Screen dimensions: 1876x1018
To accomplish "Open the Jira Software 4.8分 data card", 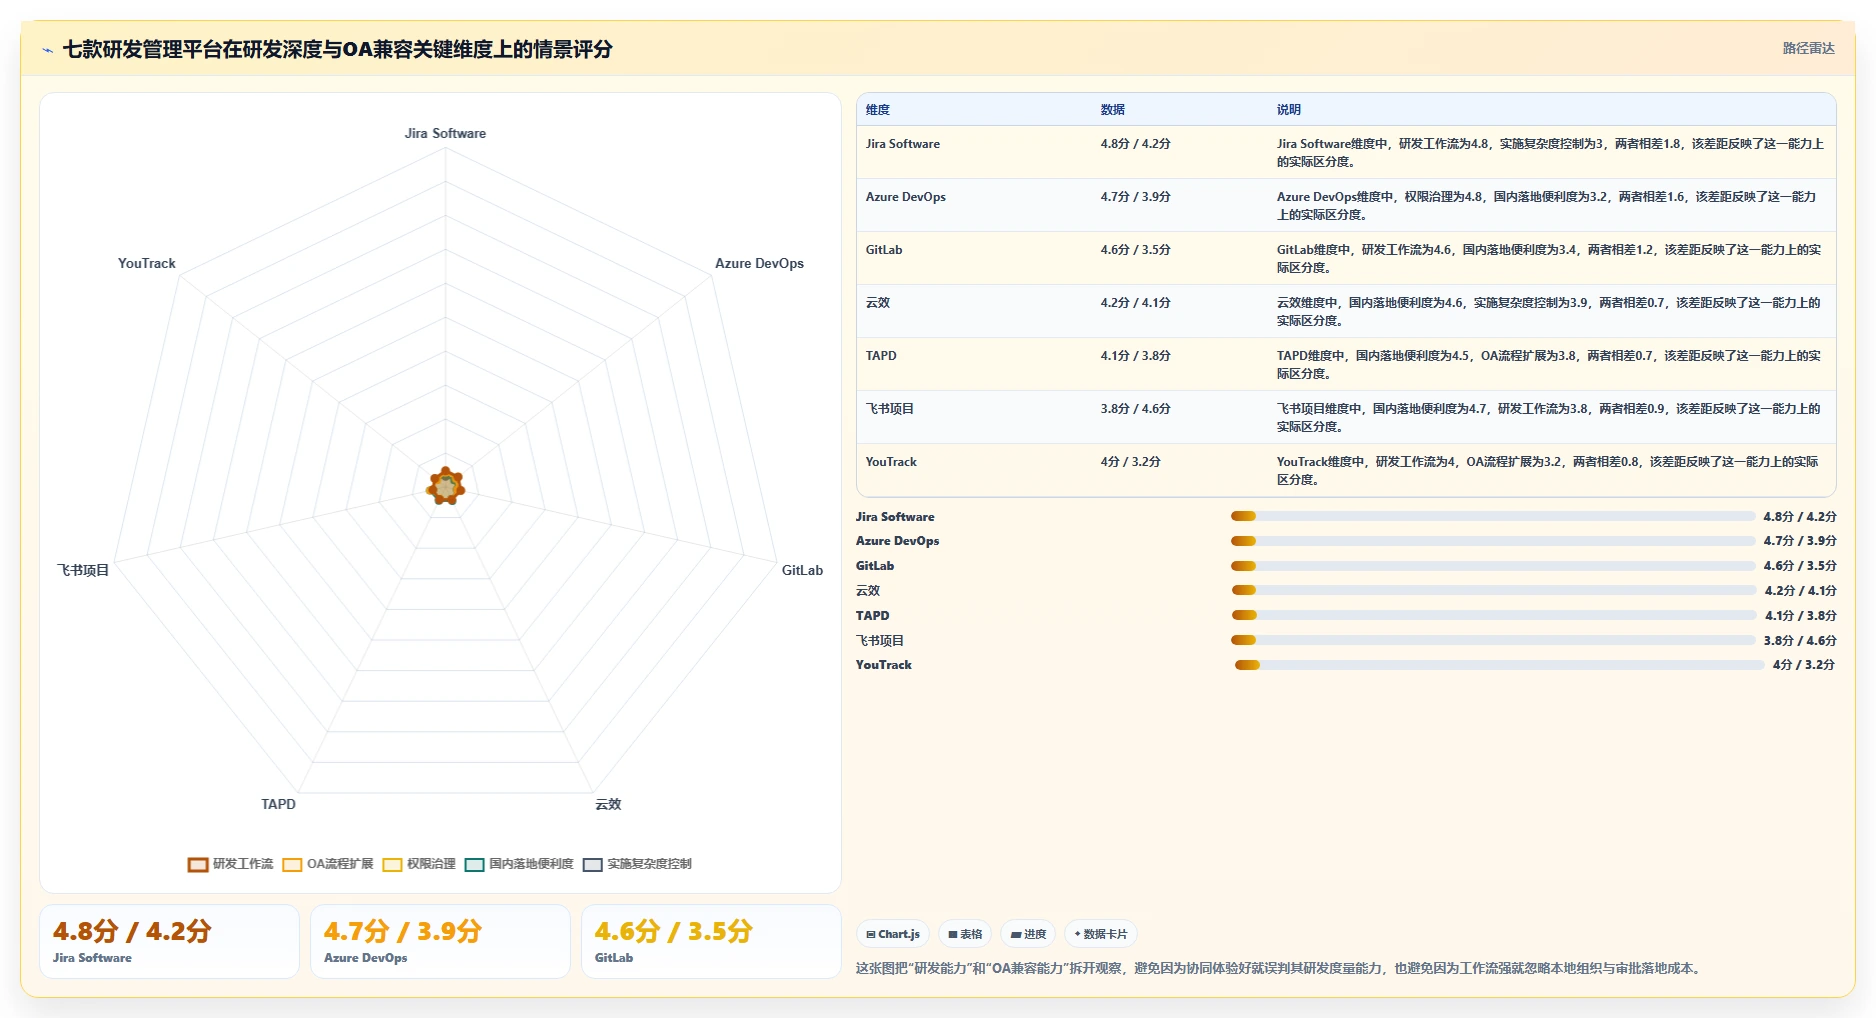I will (x=169, y=942).
